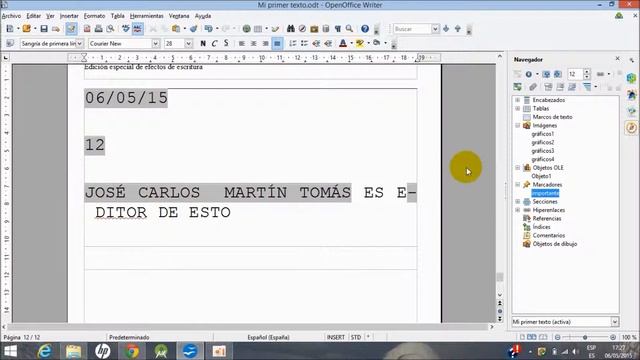
Task: Open the 'Mi primer texto (activa)' document dropdown
Action: (x=614, y=322)
